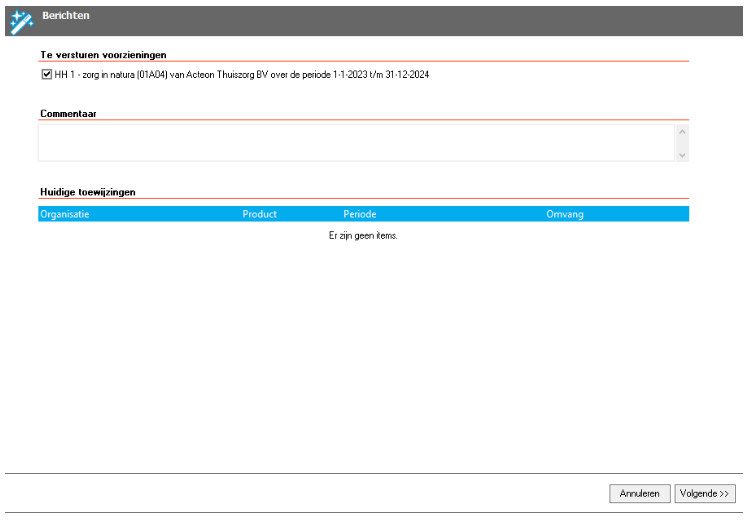The width and height of the screenshot is (744, 520).
Task: Click the empty area of the toewijzingen list
Action: tap(363, 340)
